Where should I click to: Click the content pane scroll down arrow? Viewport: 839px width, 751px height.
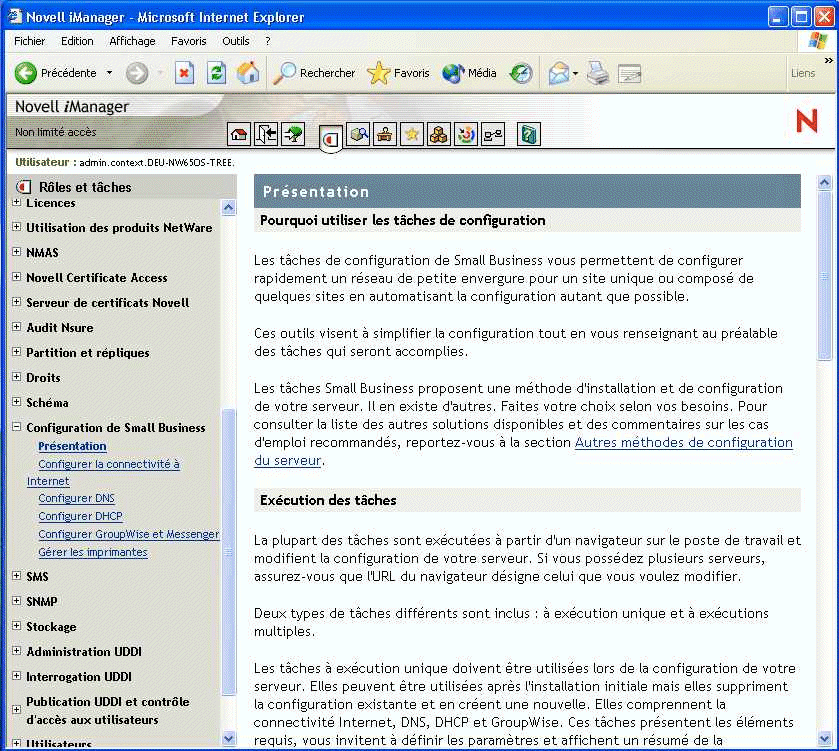click(825, 739)
